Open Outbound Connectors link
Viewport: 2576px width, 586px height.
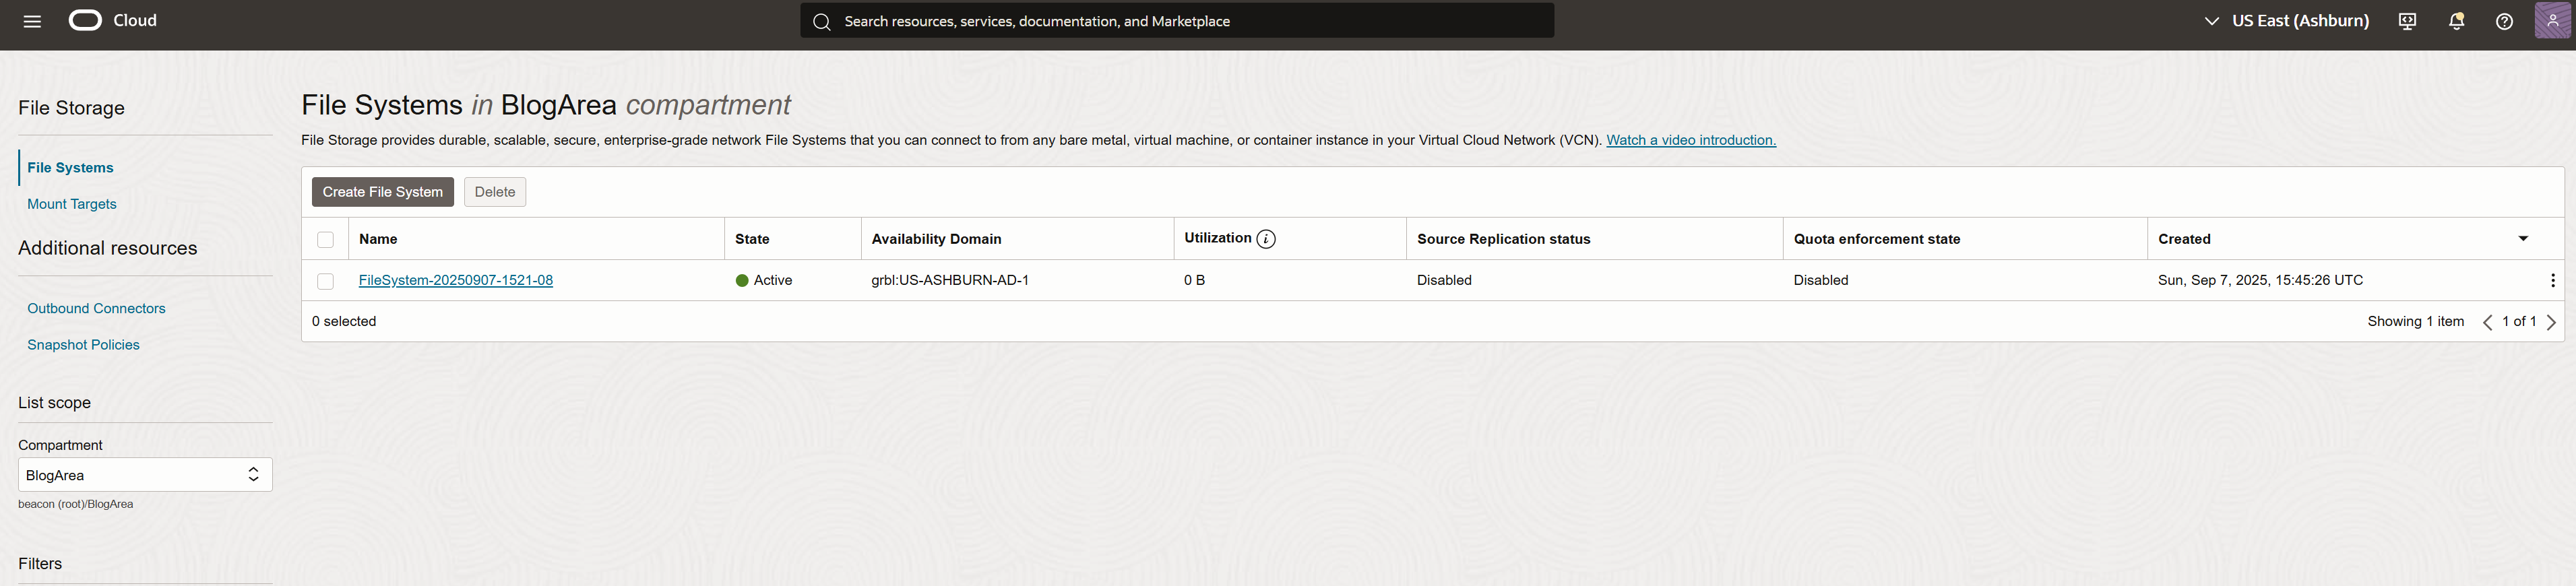96,309
